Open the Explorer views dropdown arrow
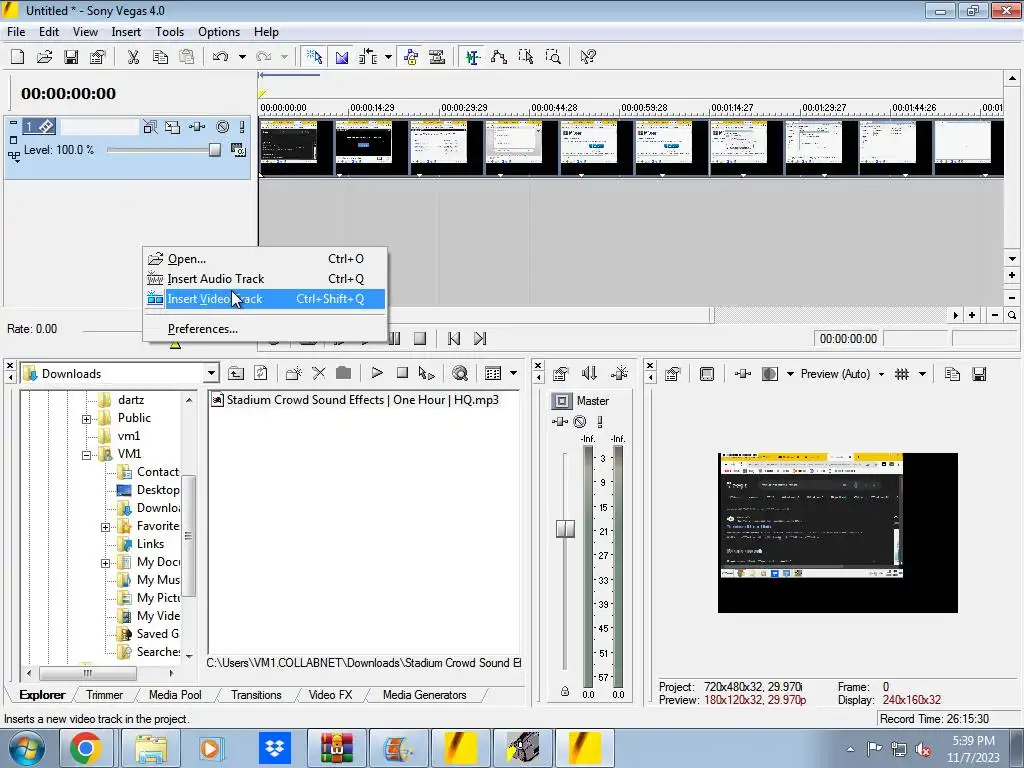Image resolution: width=1024 pixels, height=768 pixels. coord(513,373)
